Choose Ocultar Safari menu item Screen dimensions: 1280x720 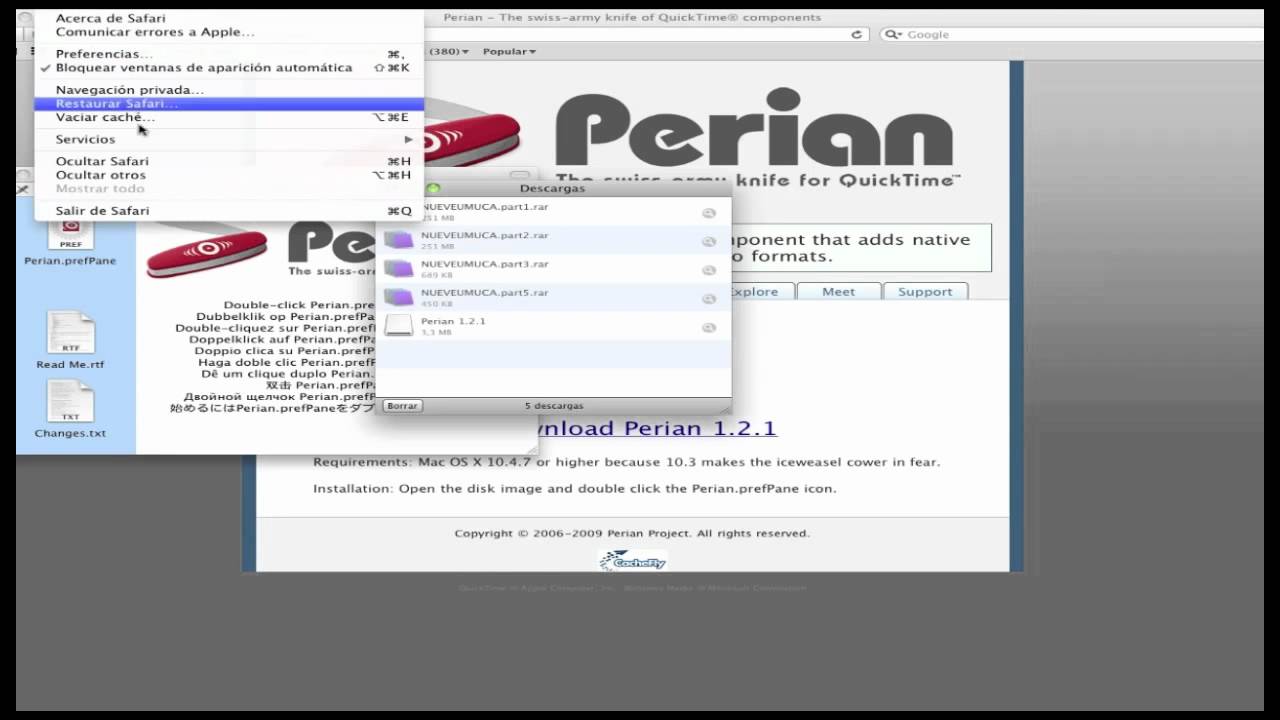tap(229, 161)
